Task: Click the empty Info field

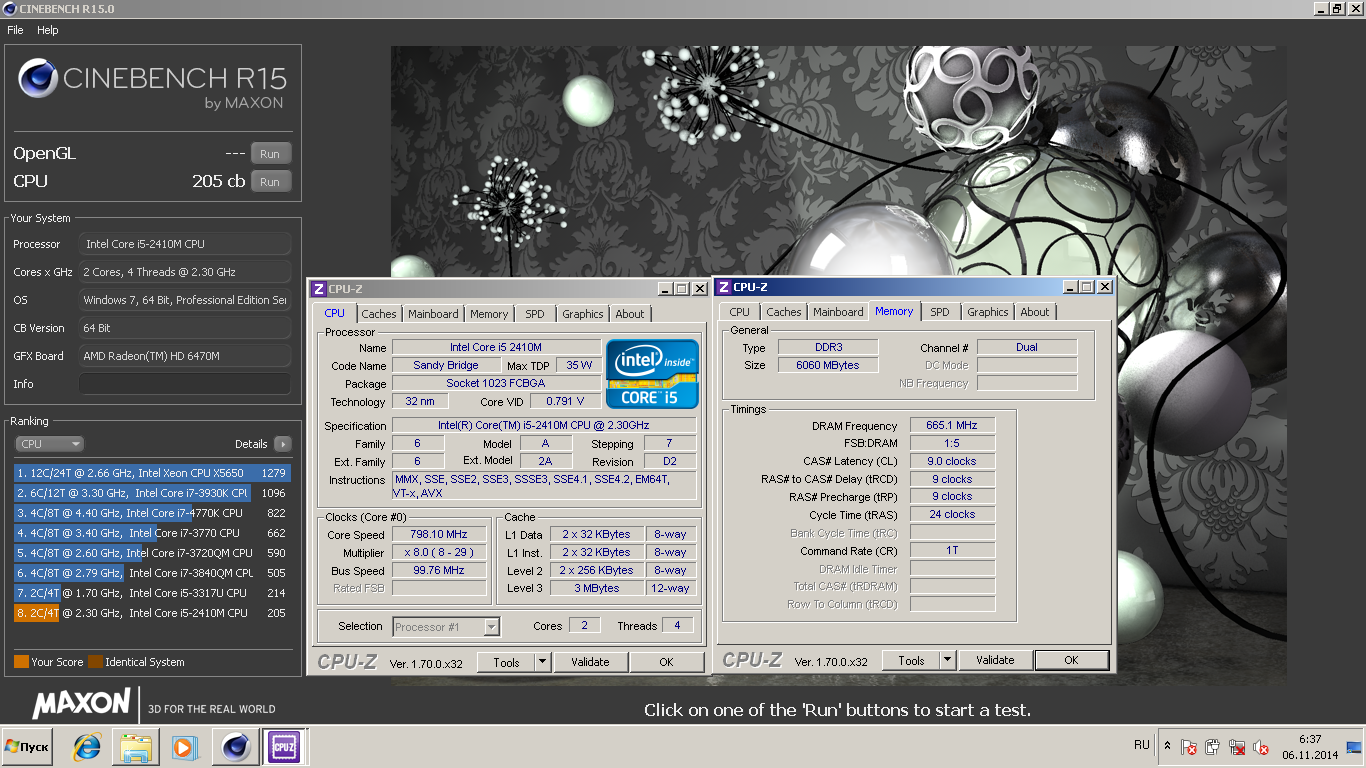Action: 185,384
